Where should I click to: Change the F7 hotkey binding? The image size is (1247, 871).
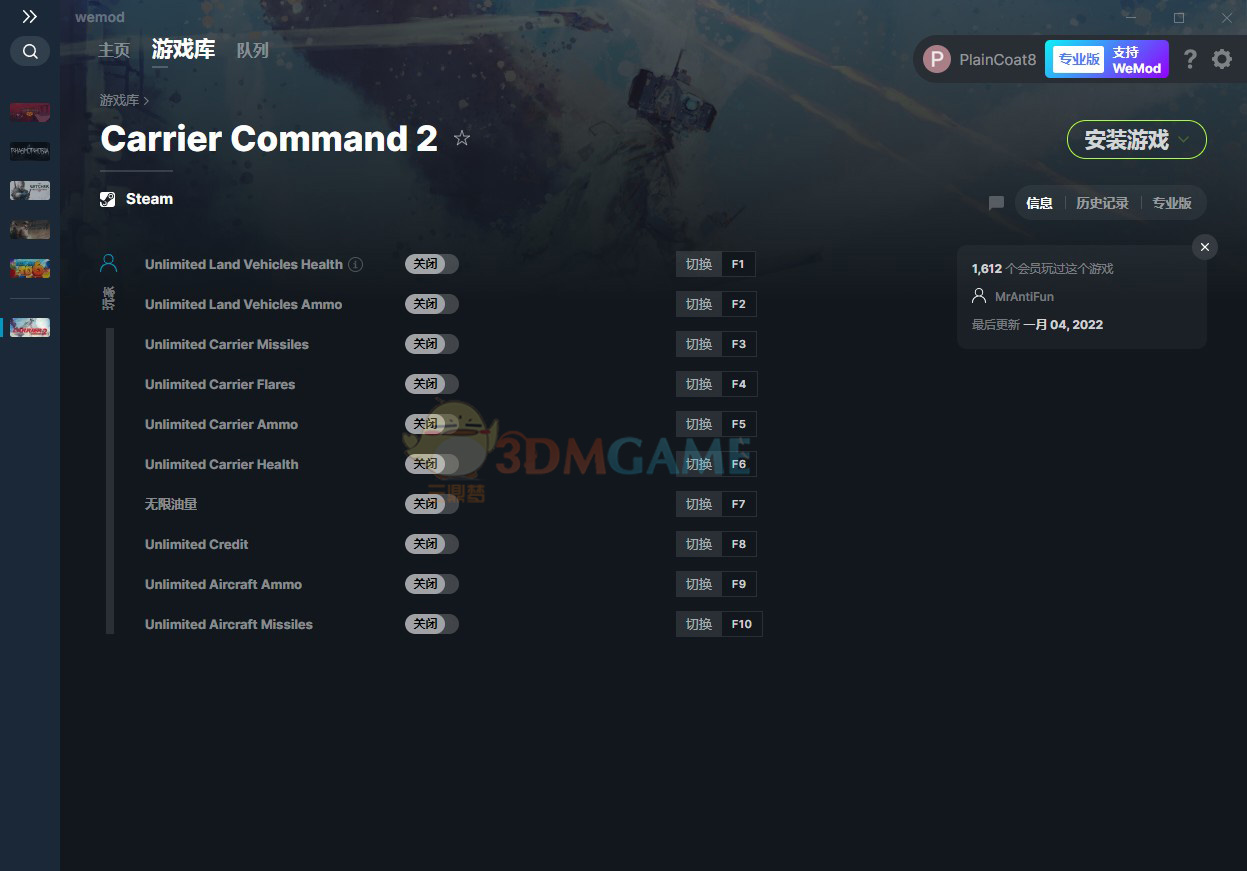[x=738, y=504]
